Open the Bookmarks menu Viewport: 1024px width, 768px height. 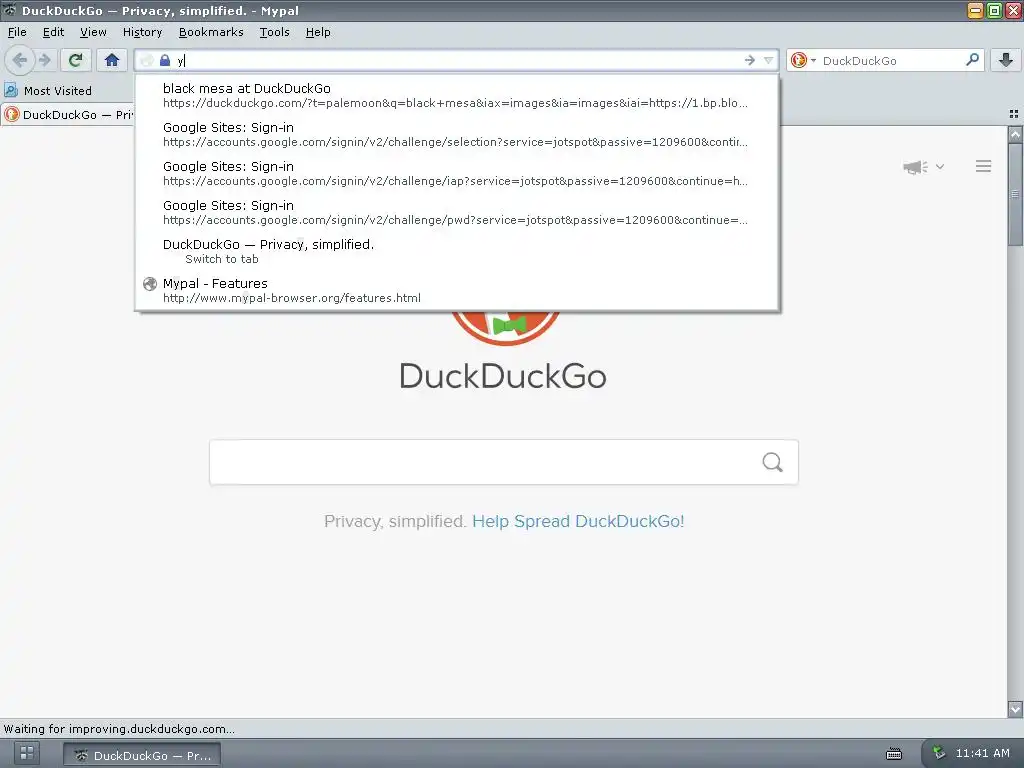(211, 32)
